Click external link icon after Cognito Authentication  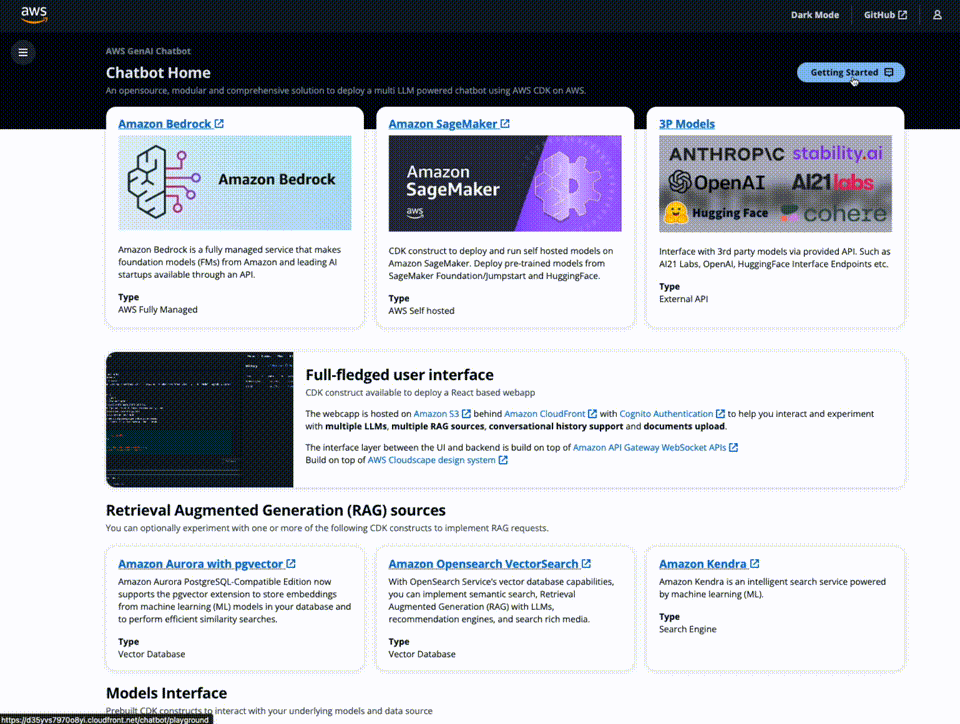click(721, 414)
